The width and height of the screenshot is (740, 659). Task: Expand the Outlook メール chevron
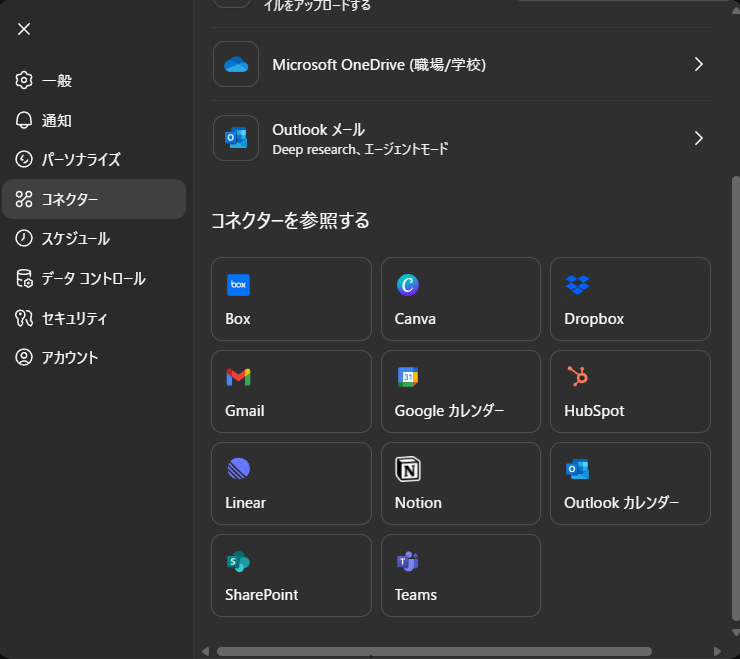click(698, 138)
